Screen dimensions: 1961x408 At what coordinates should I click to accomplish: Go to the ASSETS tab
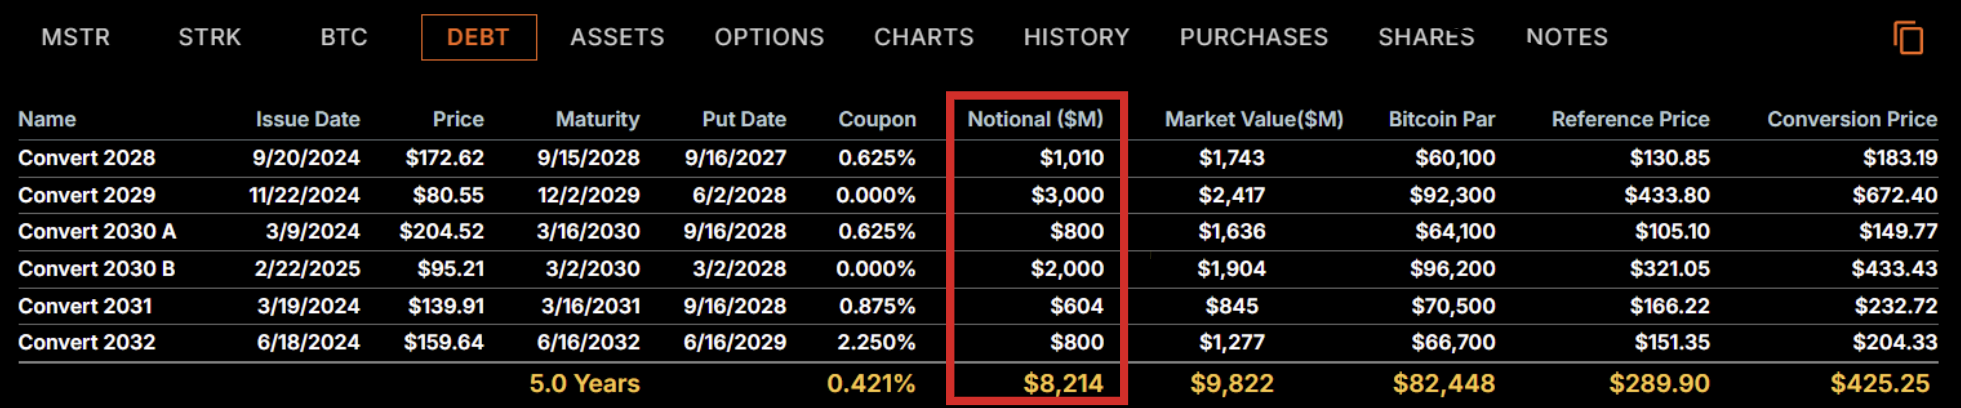(x=617, y=38)
